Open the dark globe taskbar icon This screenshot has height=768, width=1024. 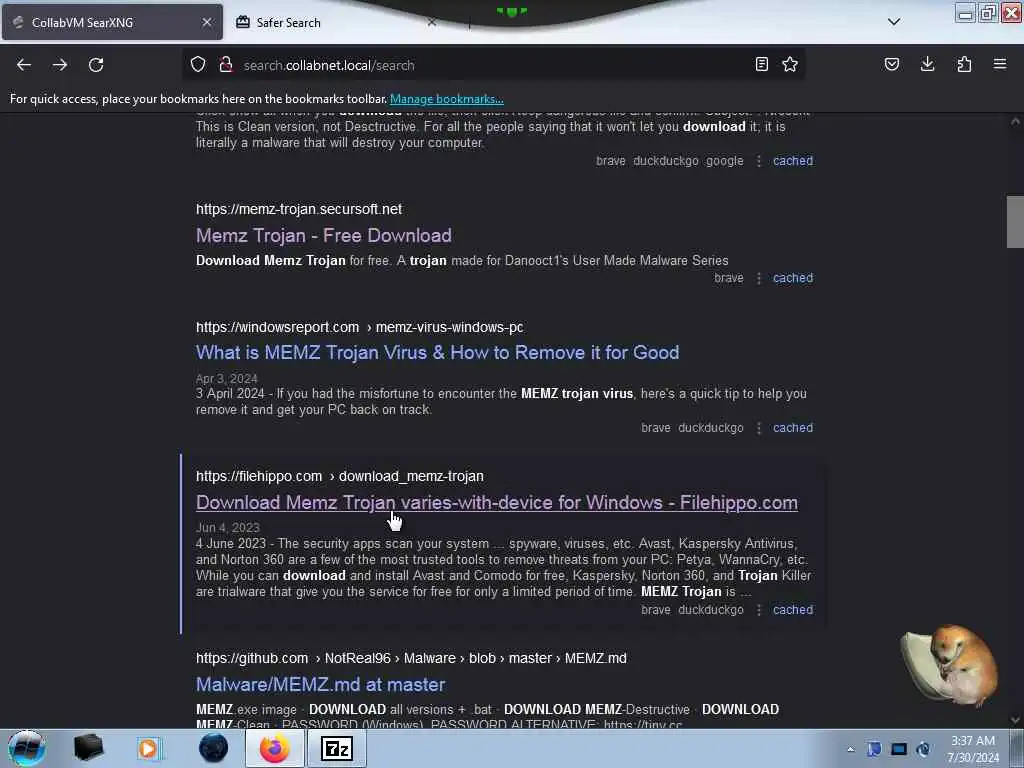click(213, 748)
